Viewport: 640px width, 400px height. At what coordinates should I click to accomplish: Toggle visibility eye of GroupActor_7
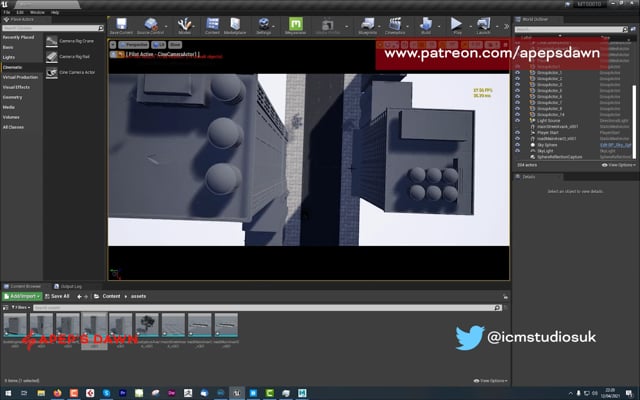[518, 102]
